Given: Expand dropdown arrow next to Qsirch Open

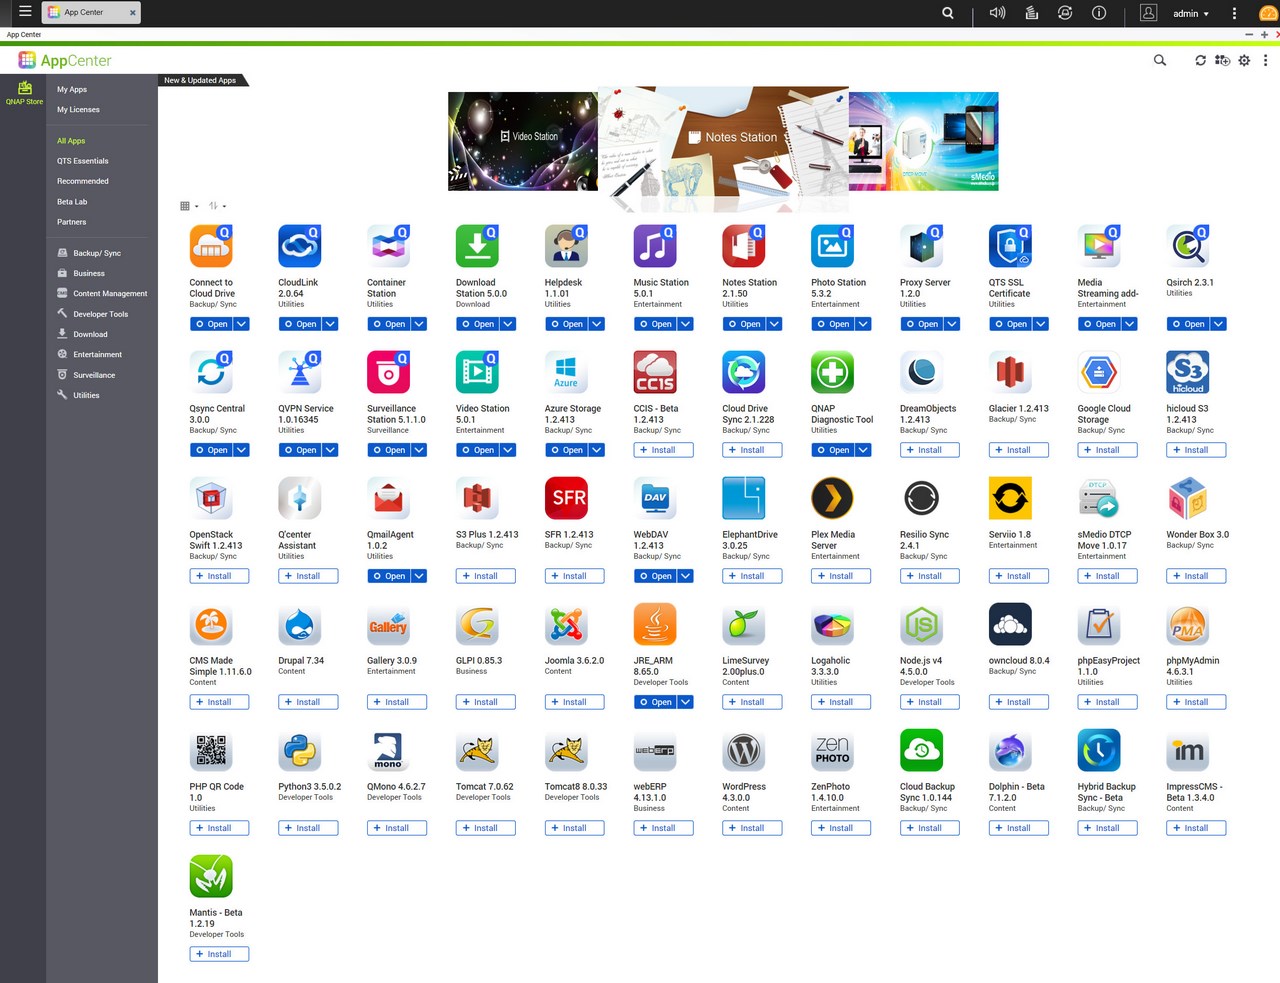Looking at the screenshot, I should [x=1219, y=324].
